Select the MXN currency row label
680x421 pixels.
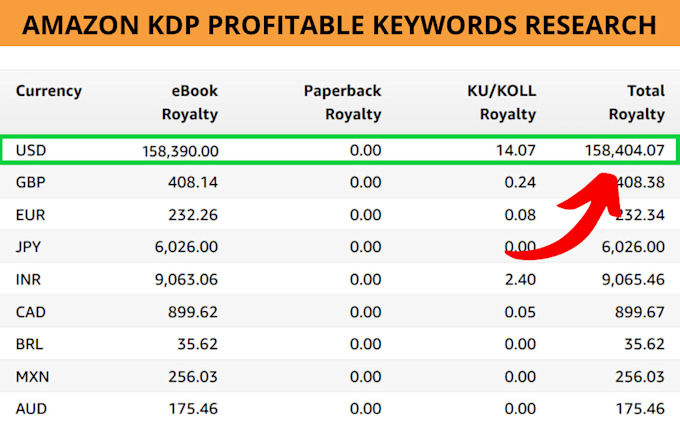point(32,377)
